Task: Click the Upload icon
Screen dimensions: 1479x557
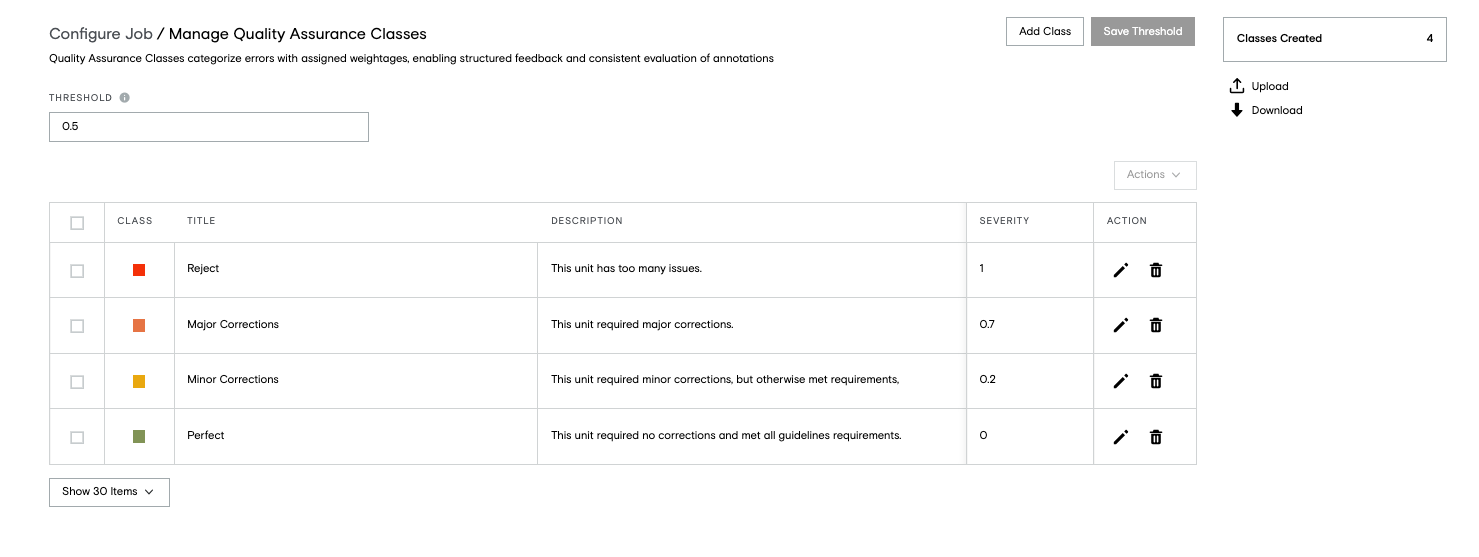Action: tap(1237, 86)
